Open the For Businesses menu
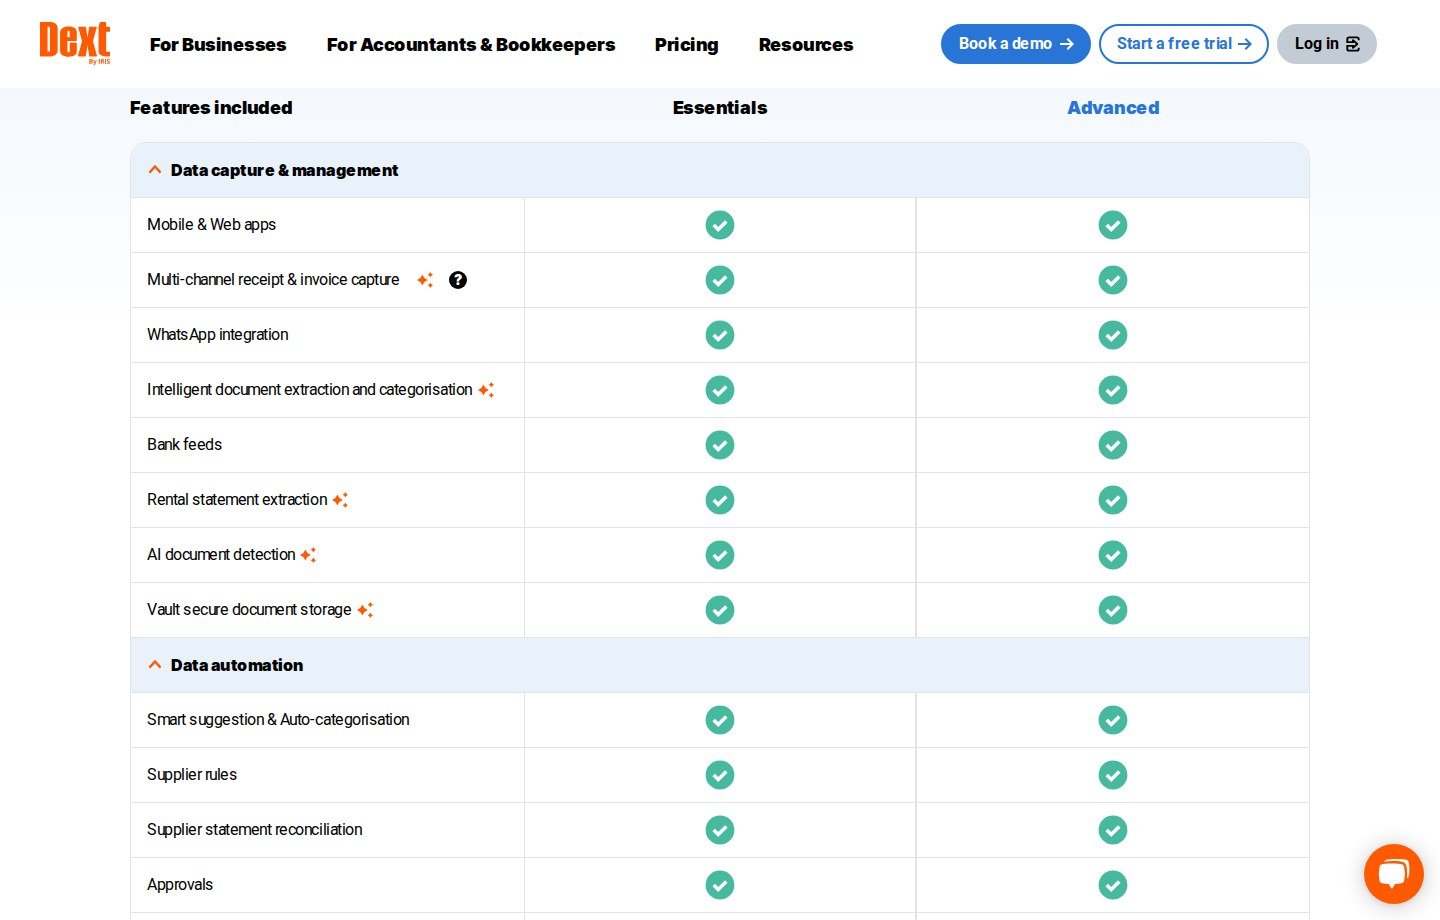The width and height of the screenshot is (1440, 920). [x=218, y=45]
